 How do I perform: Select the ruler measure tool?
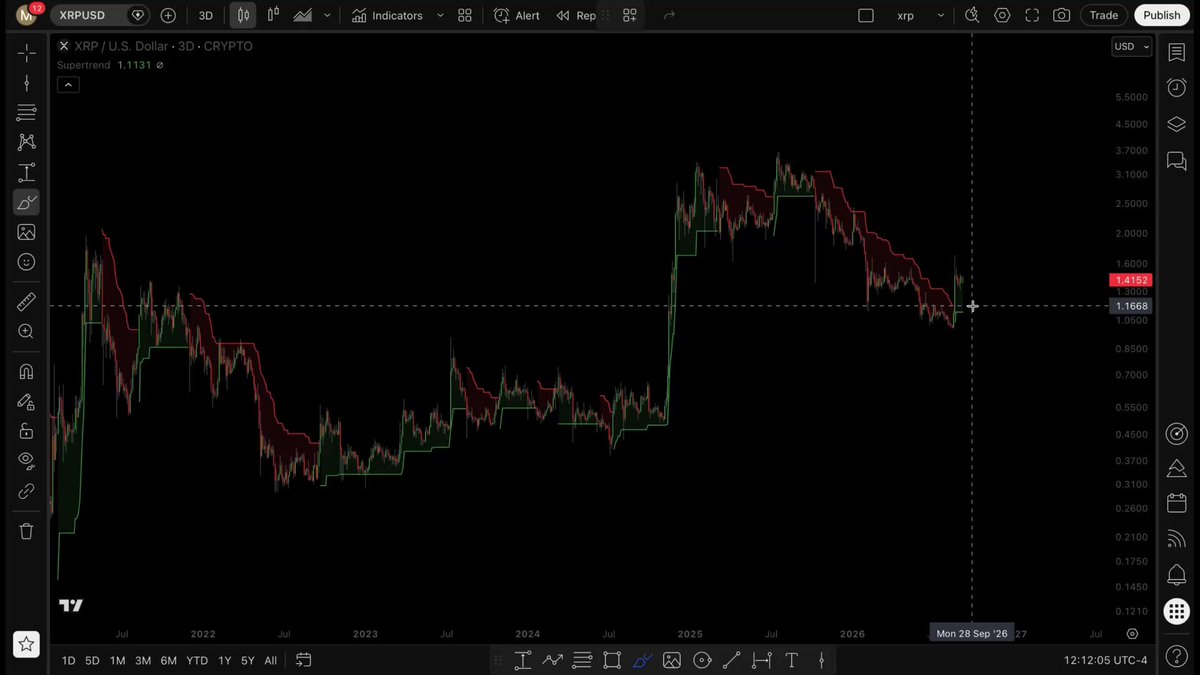click(26, 302)
